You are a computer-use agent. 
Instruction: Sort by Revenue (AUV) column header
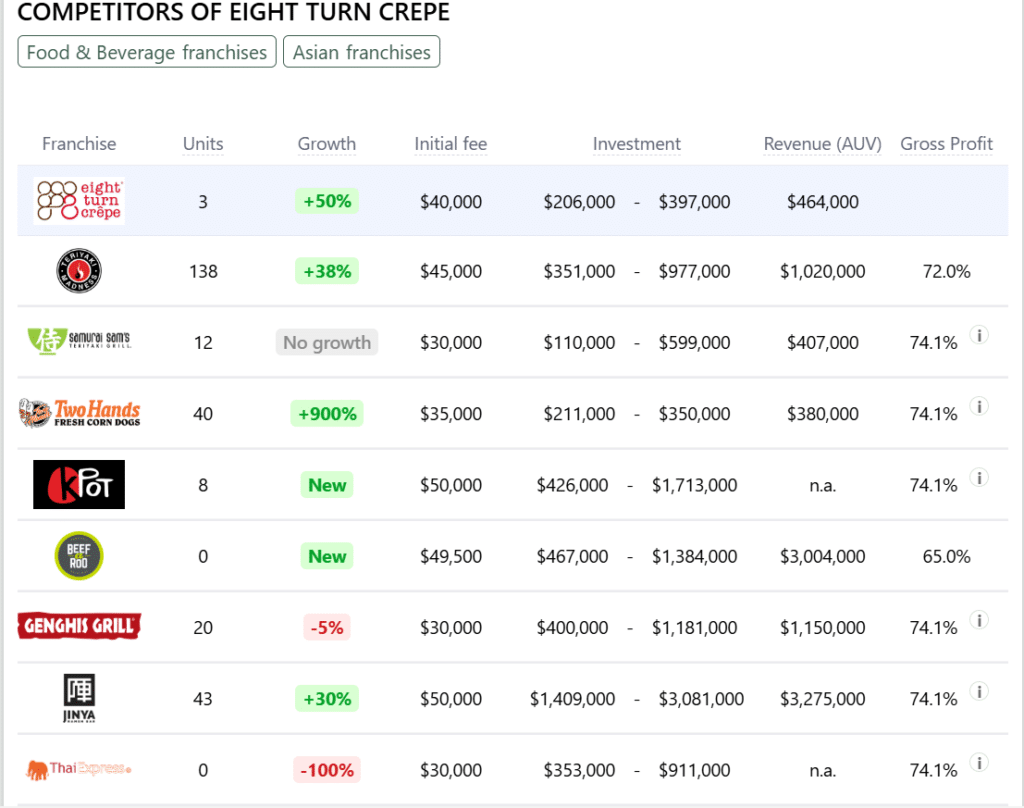coord(823,144)
